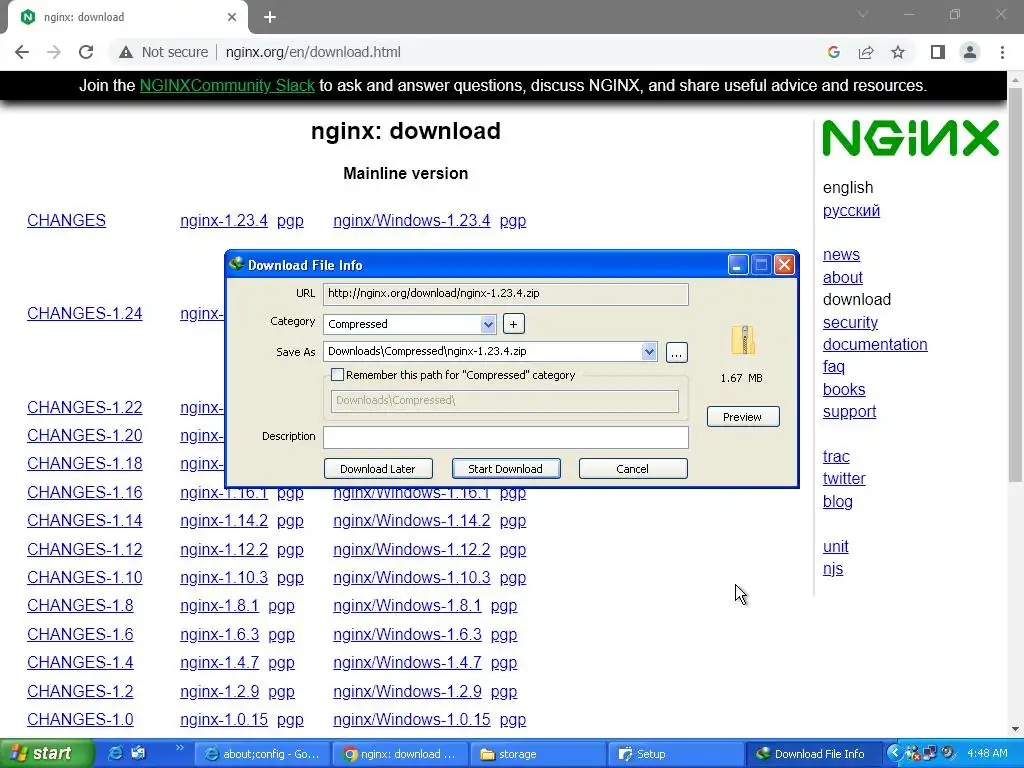The width and height of the screenshot is (1024, 768).
Task: Bookmark this page with the star icon
Action: (898, 52)
